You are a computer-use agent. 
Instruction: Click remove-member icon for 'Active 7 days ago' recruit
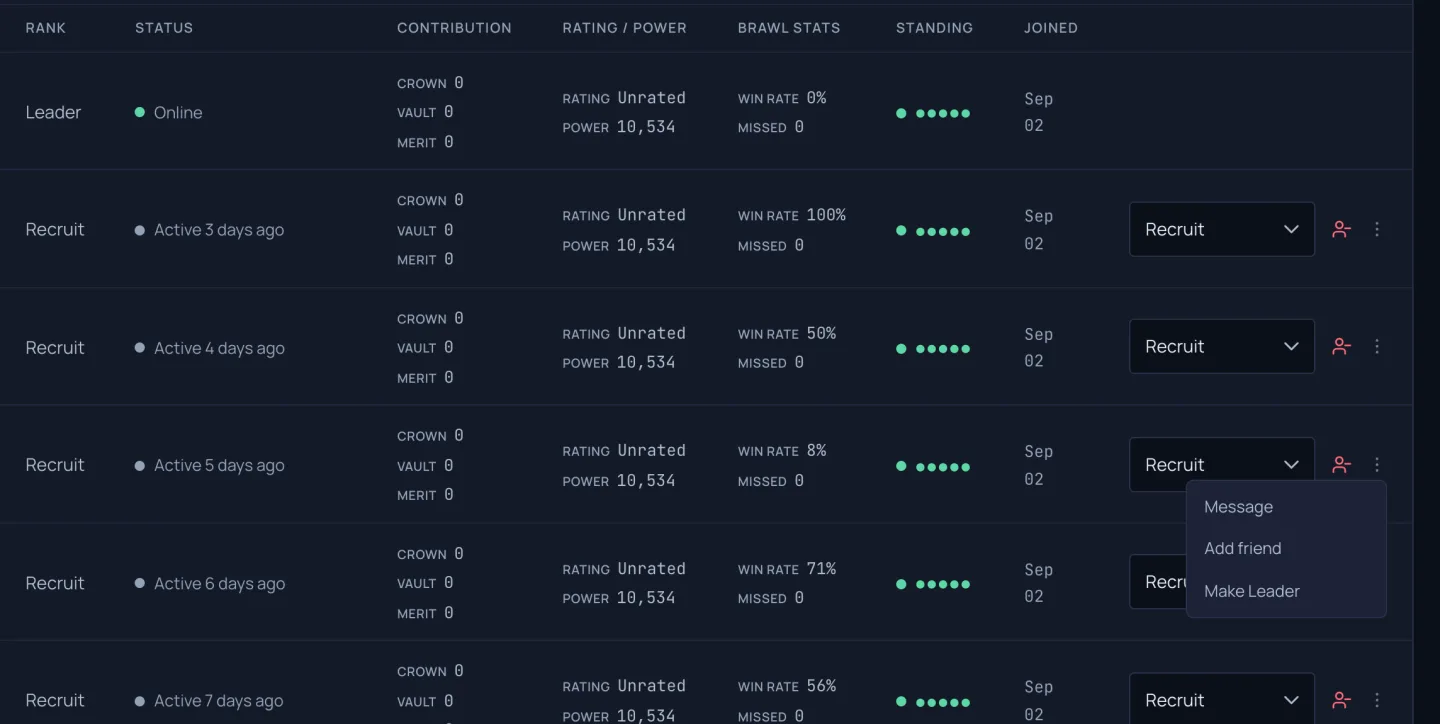[x=1341, y=700]
